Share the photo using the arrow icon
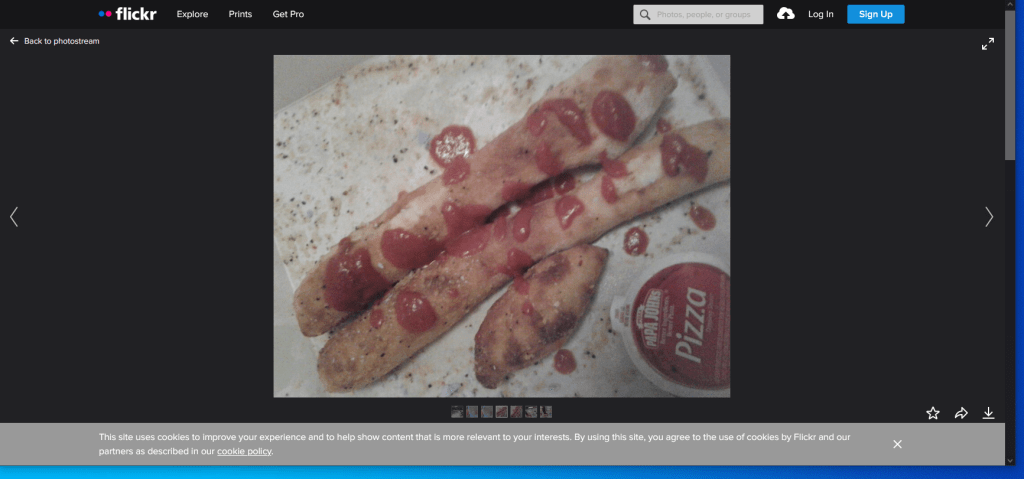The width and height of the screenshot is (1024, 479). [x=961, y=413]
